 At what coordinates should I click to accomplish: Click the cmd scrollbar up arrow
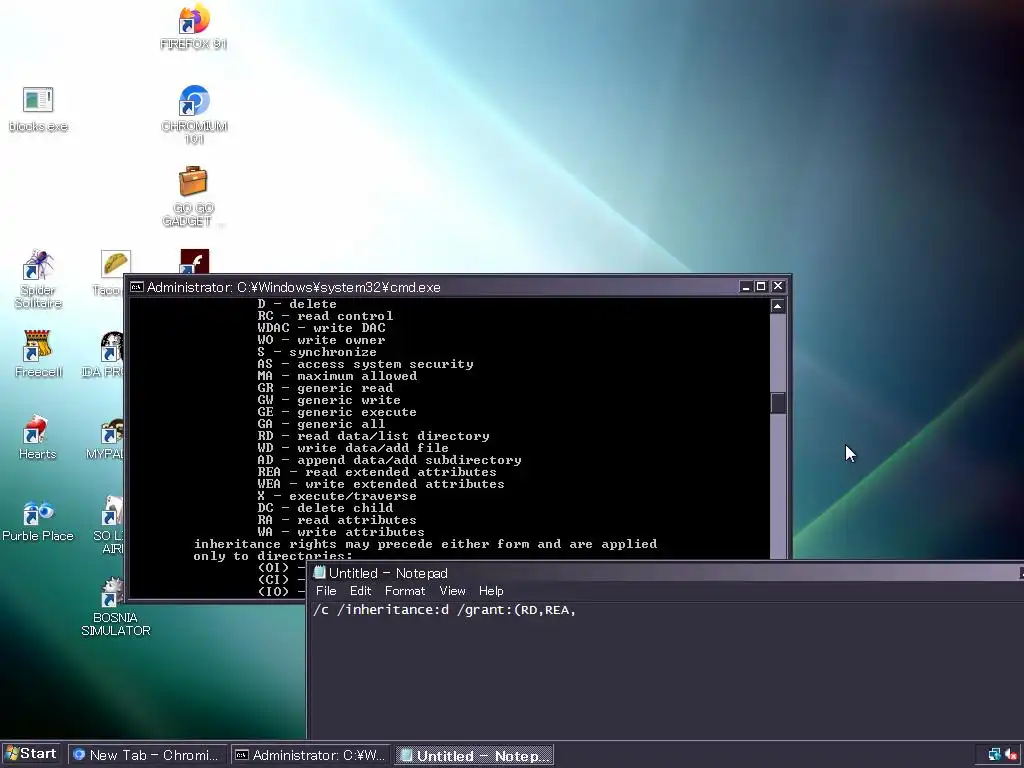pos(778,306)
